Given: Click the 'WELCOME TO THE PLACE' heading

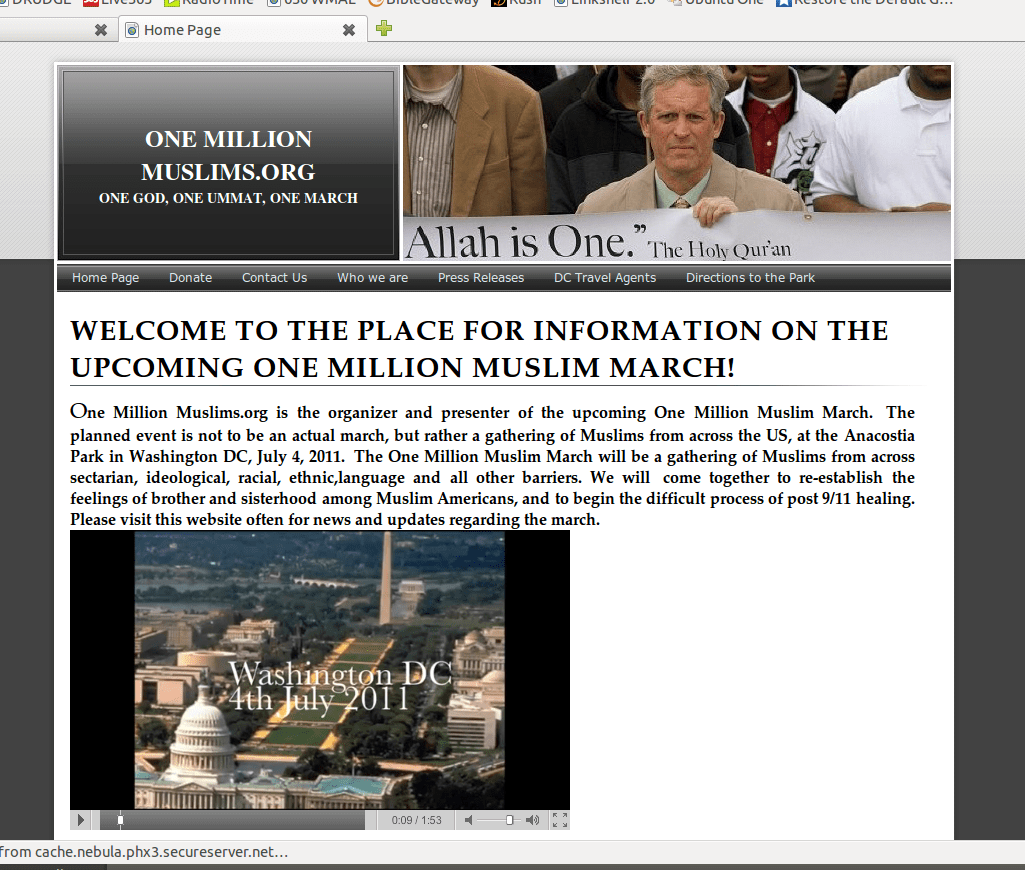Looking at the screenshot, I should 479,349.
